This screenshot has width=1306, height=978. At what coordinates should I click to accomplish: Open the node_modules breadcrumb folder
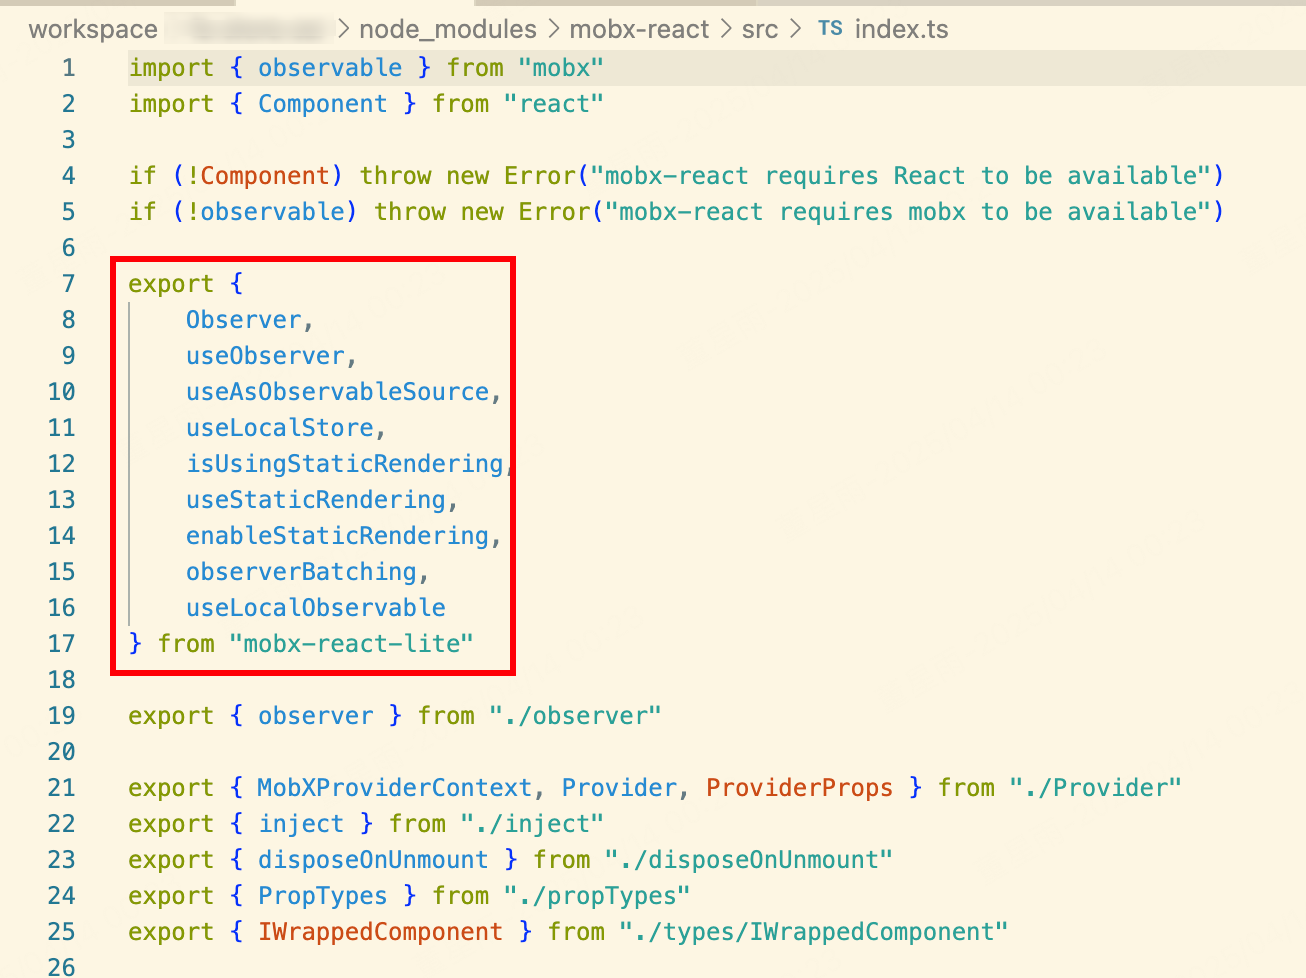click(x=448, y=29)
